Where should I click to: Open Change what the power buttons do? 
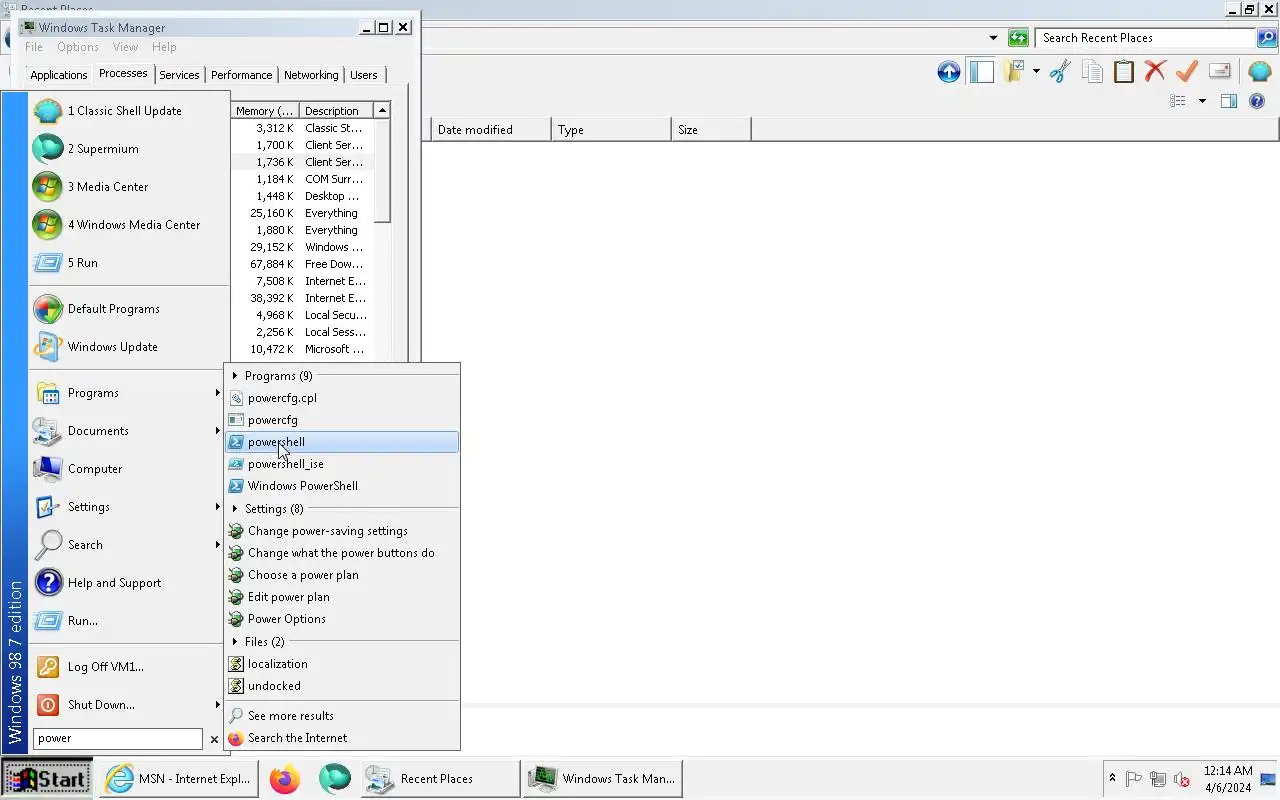click(342, 553)
